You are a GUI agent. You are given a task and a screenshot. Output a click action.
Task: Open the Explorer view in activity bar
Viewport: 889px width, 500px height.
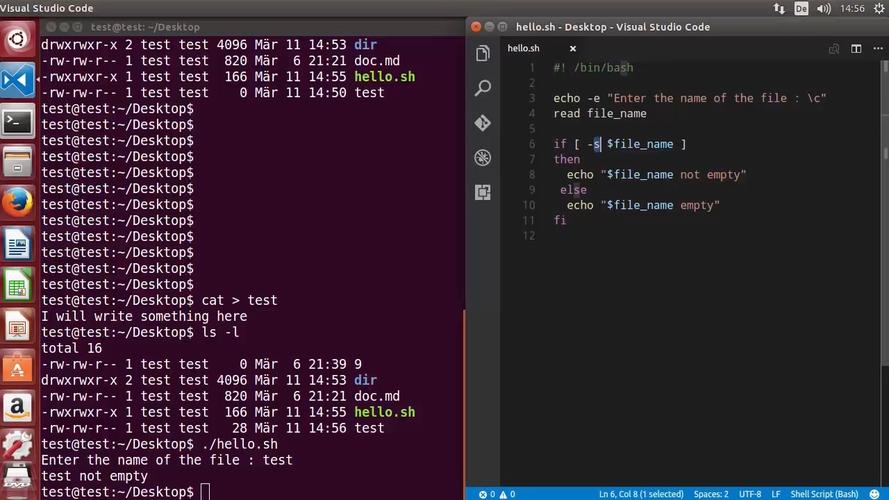483,54
